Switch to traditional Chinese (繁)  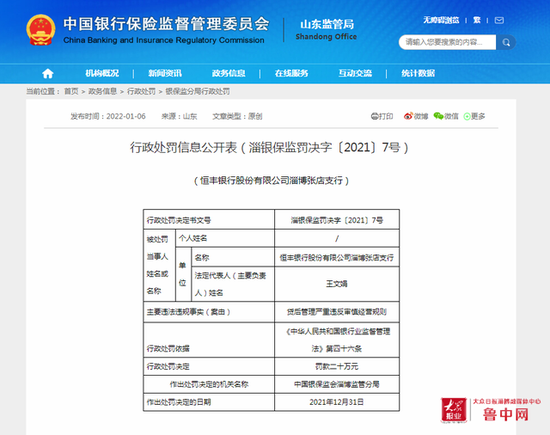point(477,20)
